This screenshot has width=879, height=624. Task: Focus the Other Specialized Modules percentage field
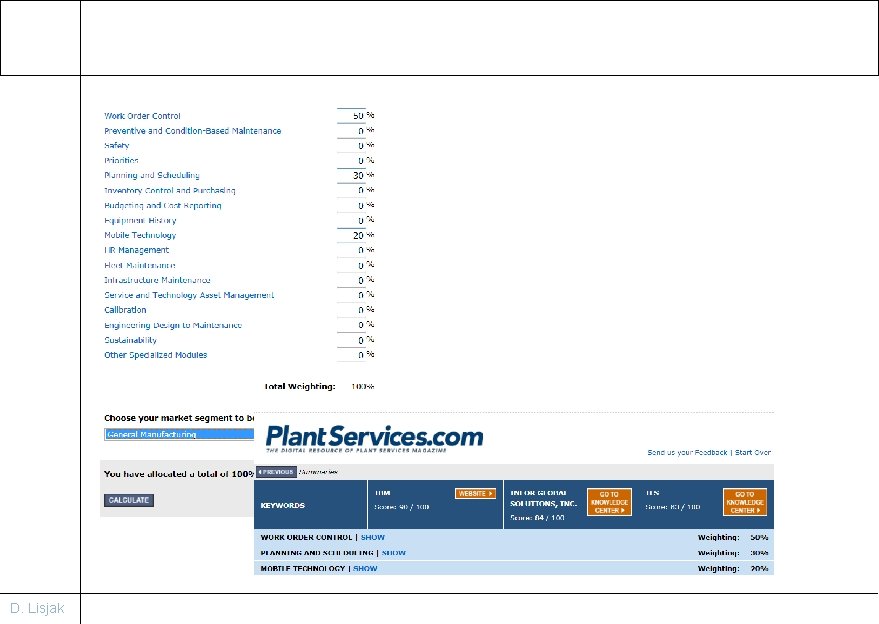pos(351,355)
